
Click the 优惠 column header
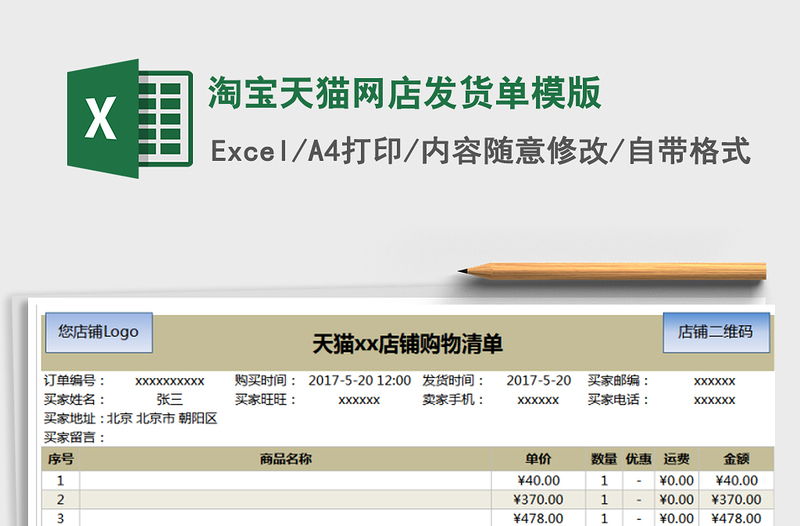coord(639,459)
